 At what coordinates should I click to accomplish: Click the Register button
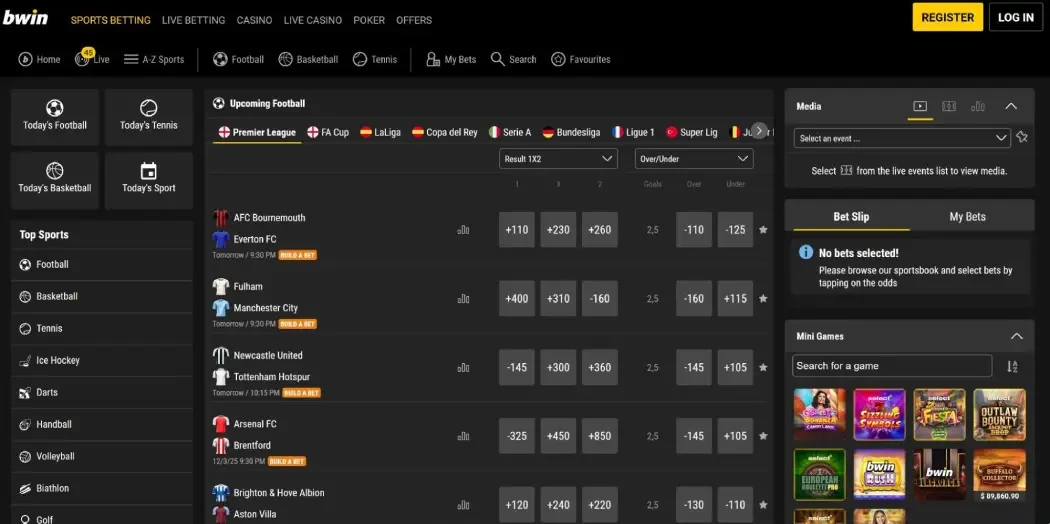coord(948,17)
